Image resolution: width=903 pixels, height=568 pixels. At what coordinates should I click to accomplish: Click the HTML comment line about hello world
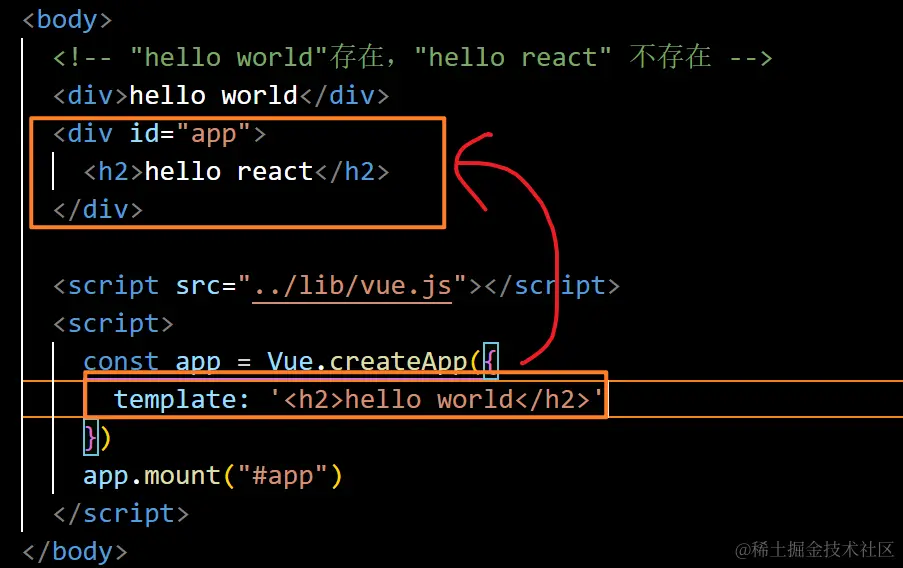[412, 57]
